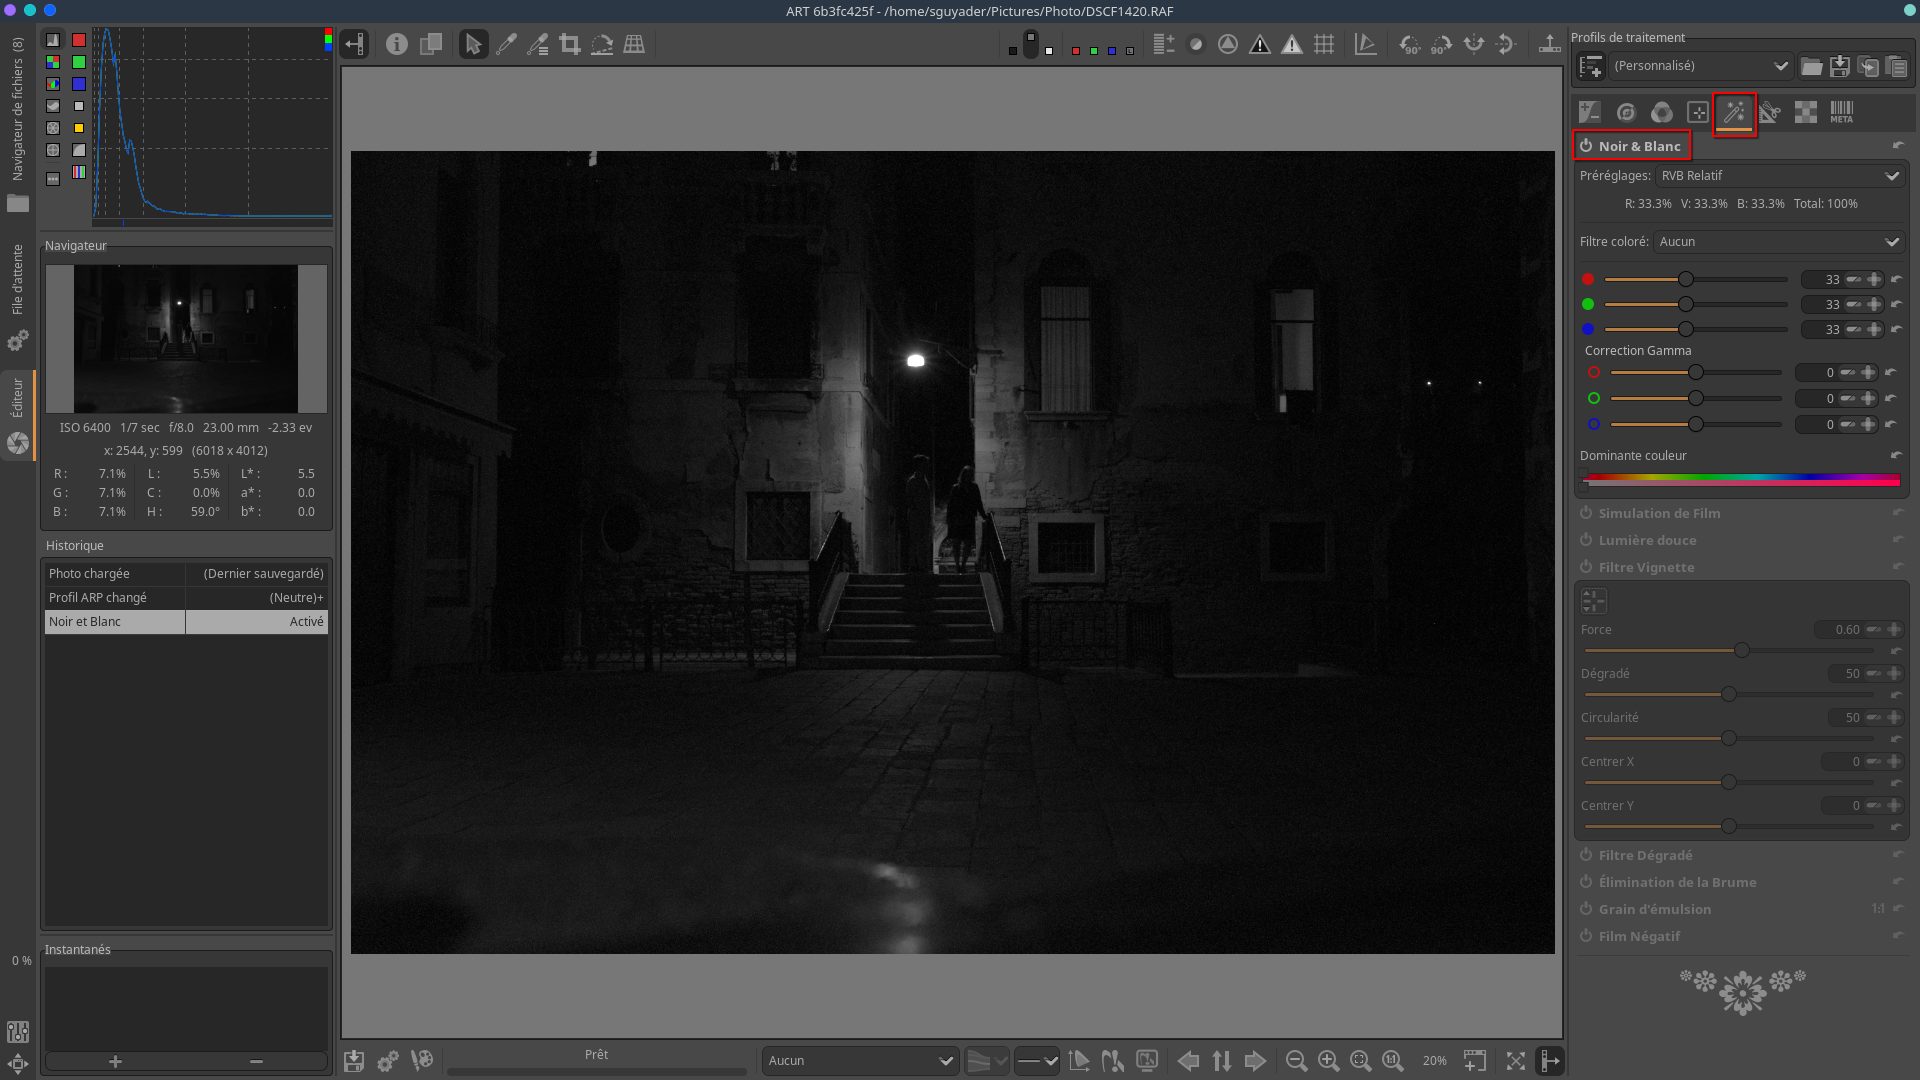Toggle clipped highlight warning indicator
The height and width of the screenshot is (1080, 1920).
(1292, 45)
